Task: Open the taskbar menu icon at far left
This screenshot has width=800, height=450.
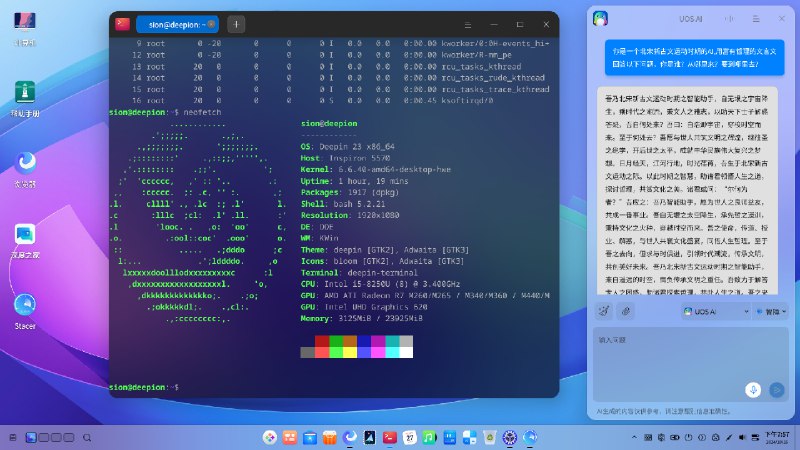Action: tap(13, 437)
